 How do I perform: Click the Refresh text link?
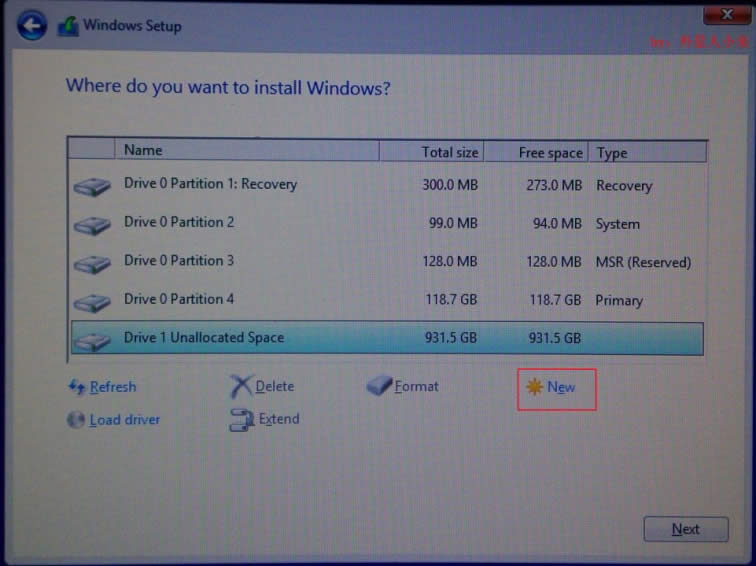click(113, 387)
